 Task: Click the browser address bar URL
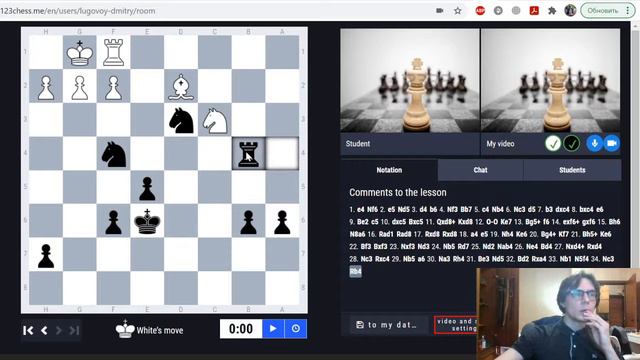[x=78, y=11]
